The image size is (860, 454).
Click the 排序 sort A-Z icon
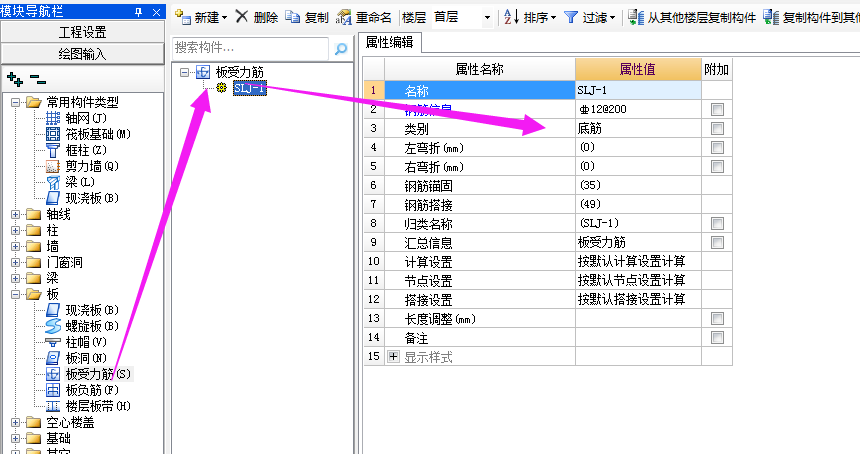tap(511, 17)
